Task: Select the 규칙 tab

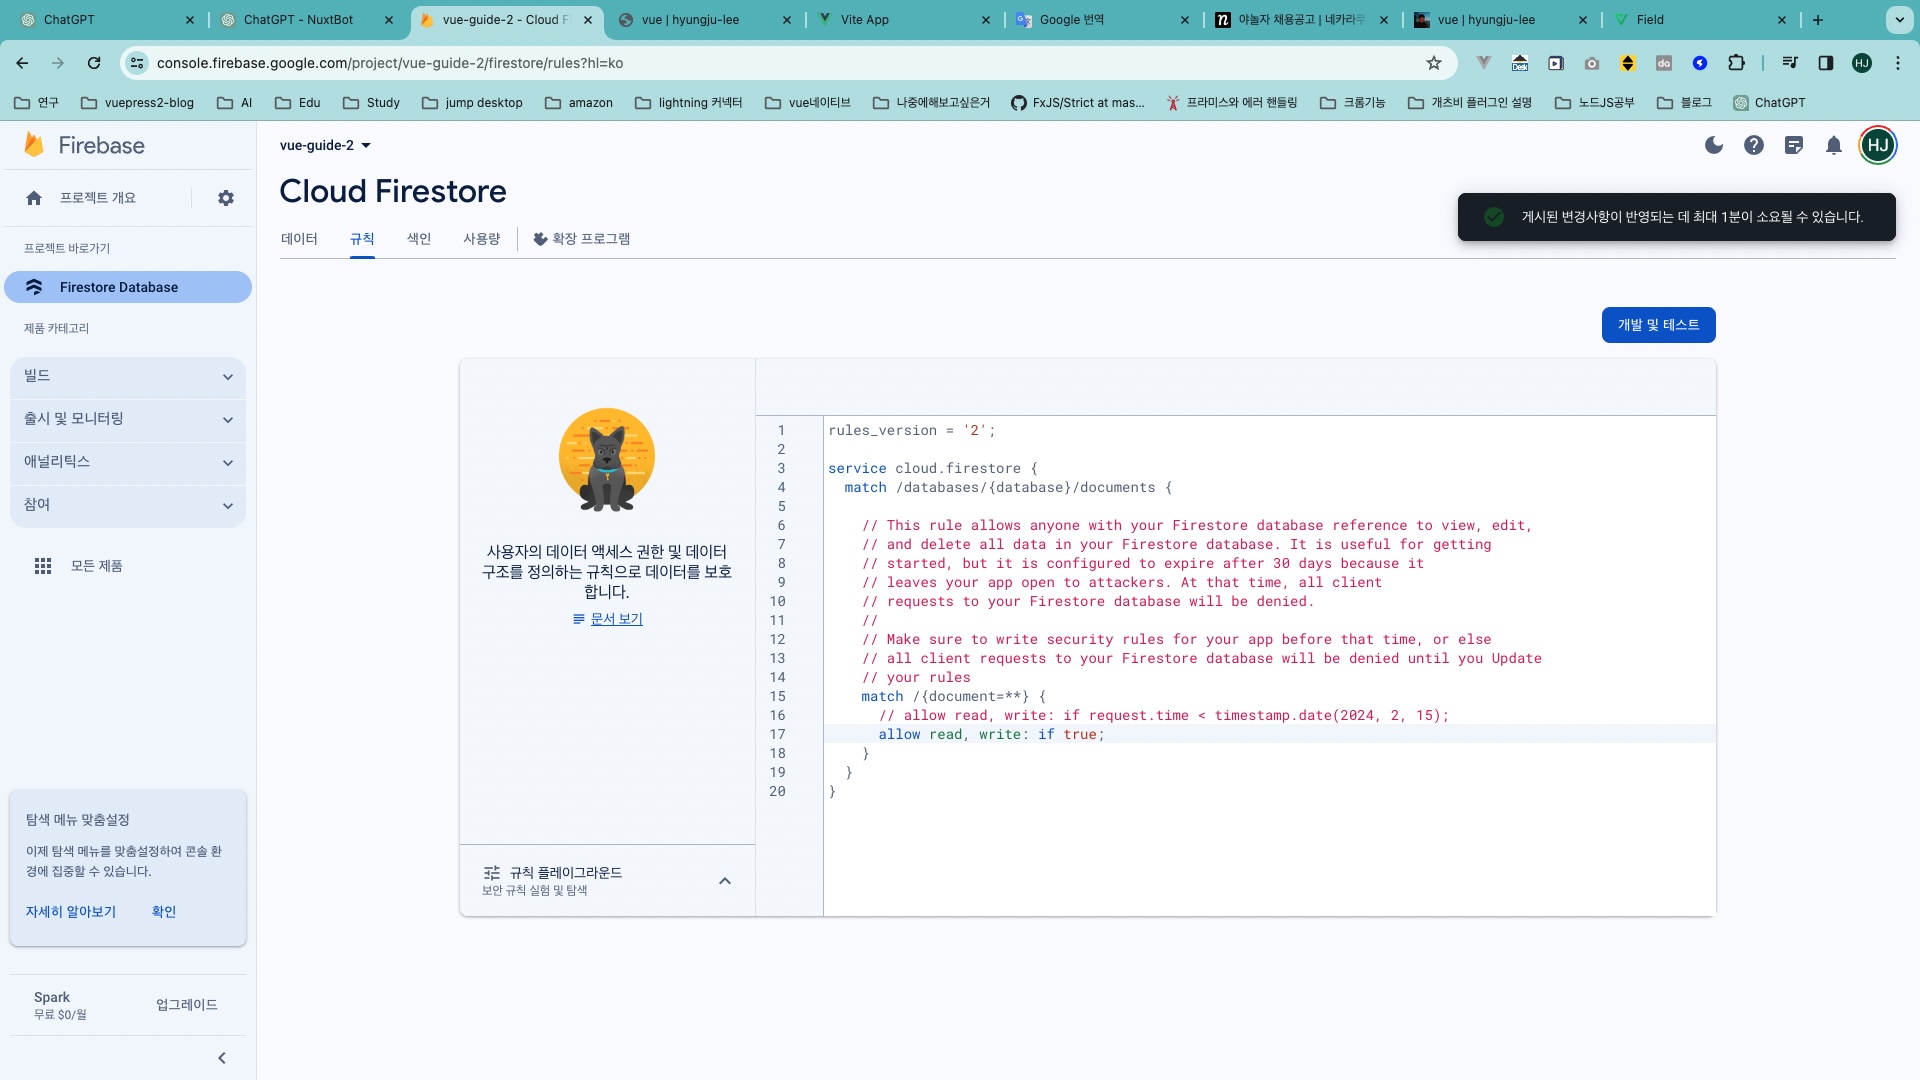Action: tap(362, 239)
